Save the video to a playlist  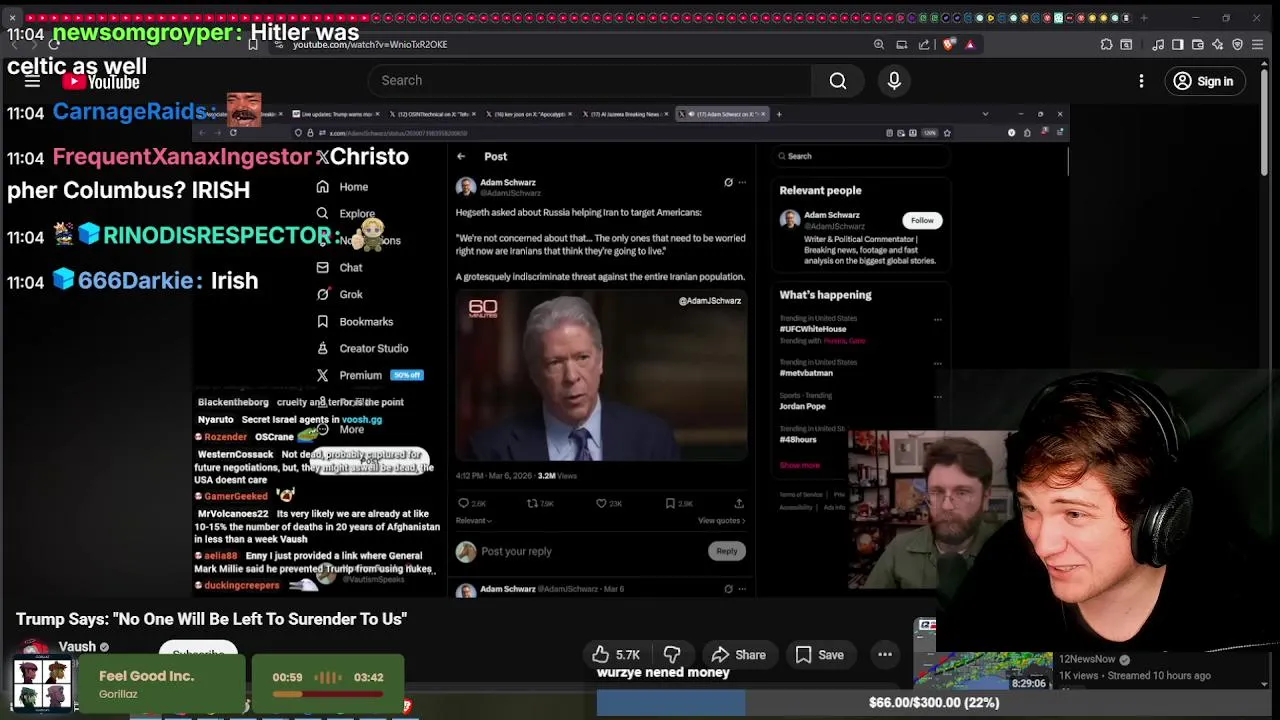pos(820,655)
